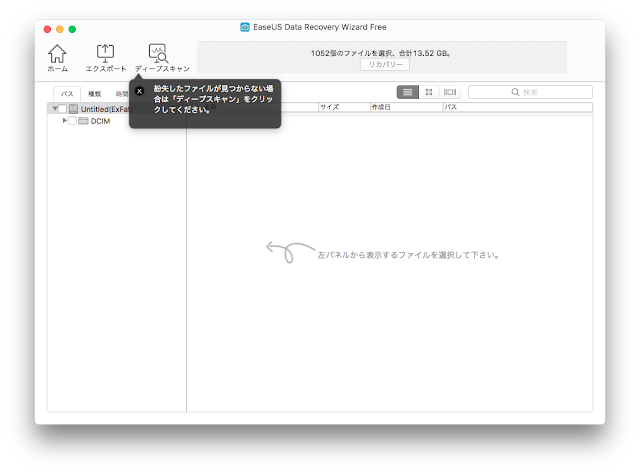Click the リカバリー recover button
This screenshot has height=474, width=640.
(x=385, y=65)
